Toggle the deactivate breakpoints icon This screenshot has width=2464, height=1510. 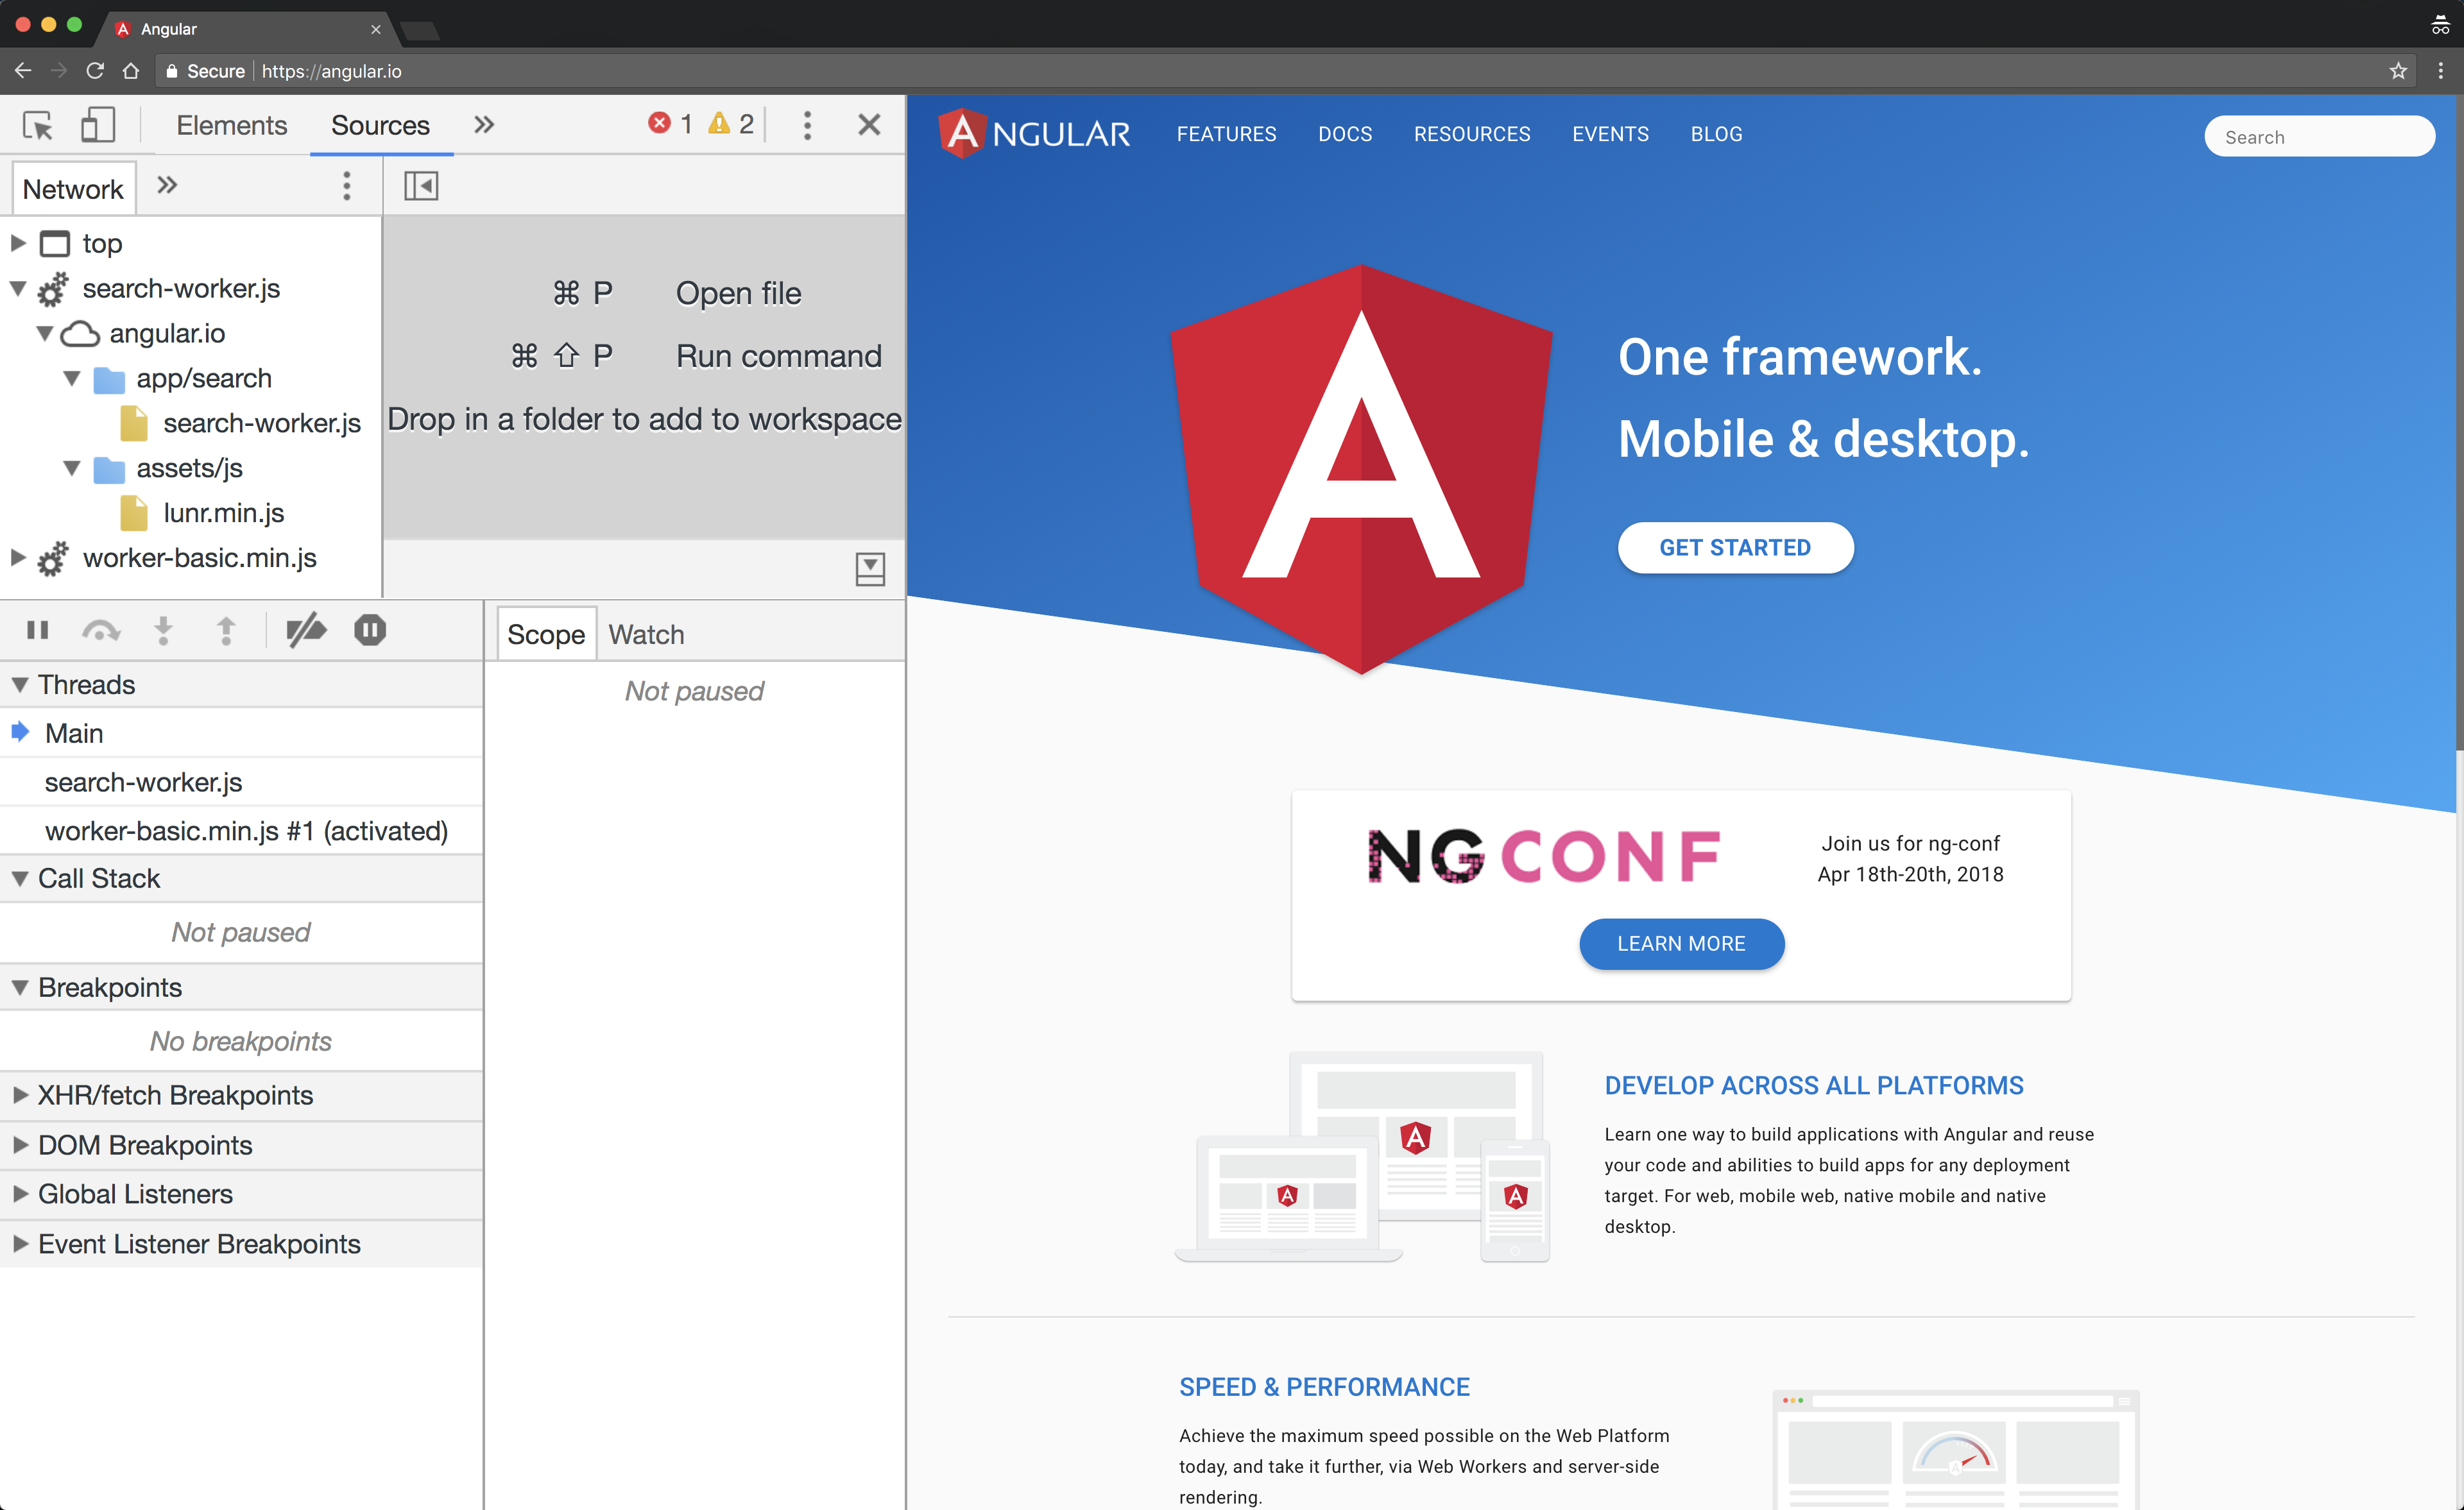click(306, 630)
